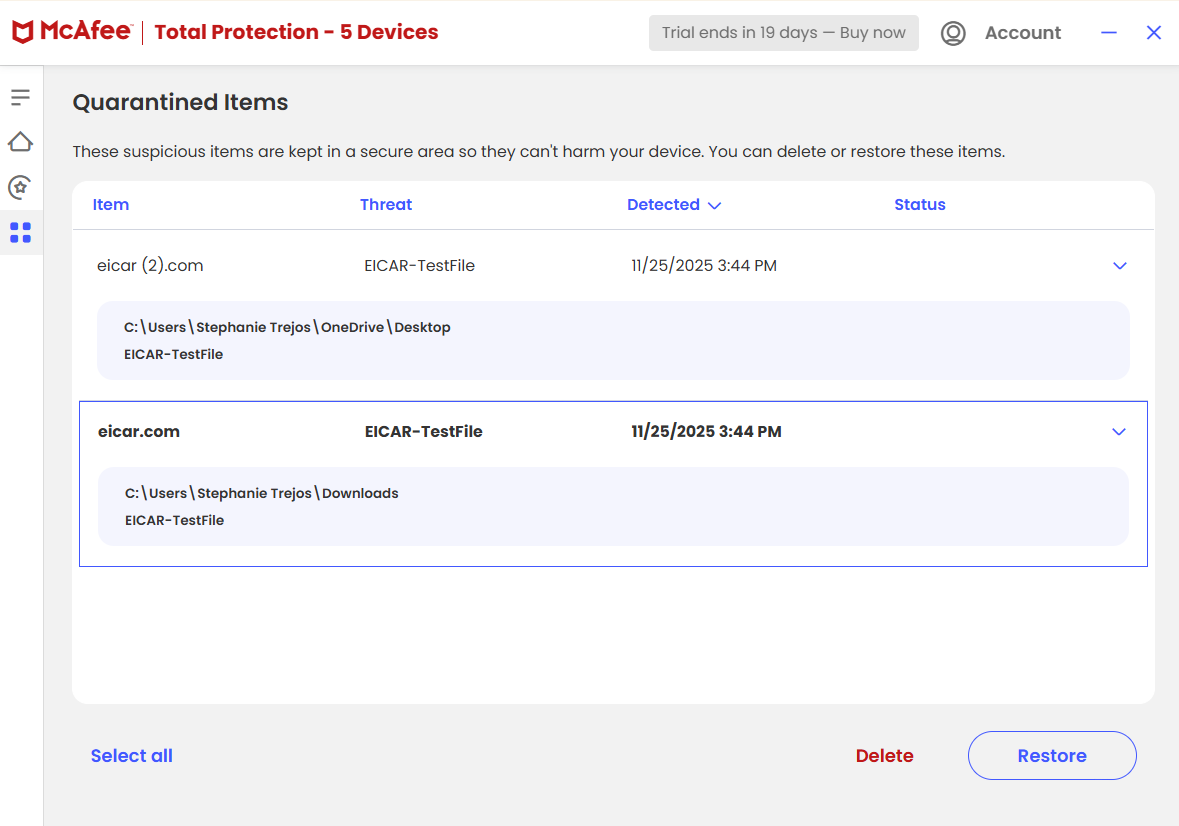Viewport: 1179px width, 826px height.
Task: Close the McAfee window
Action: click(1154, 32)
